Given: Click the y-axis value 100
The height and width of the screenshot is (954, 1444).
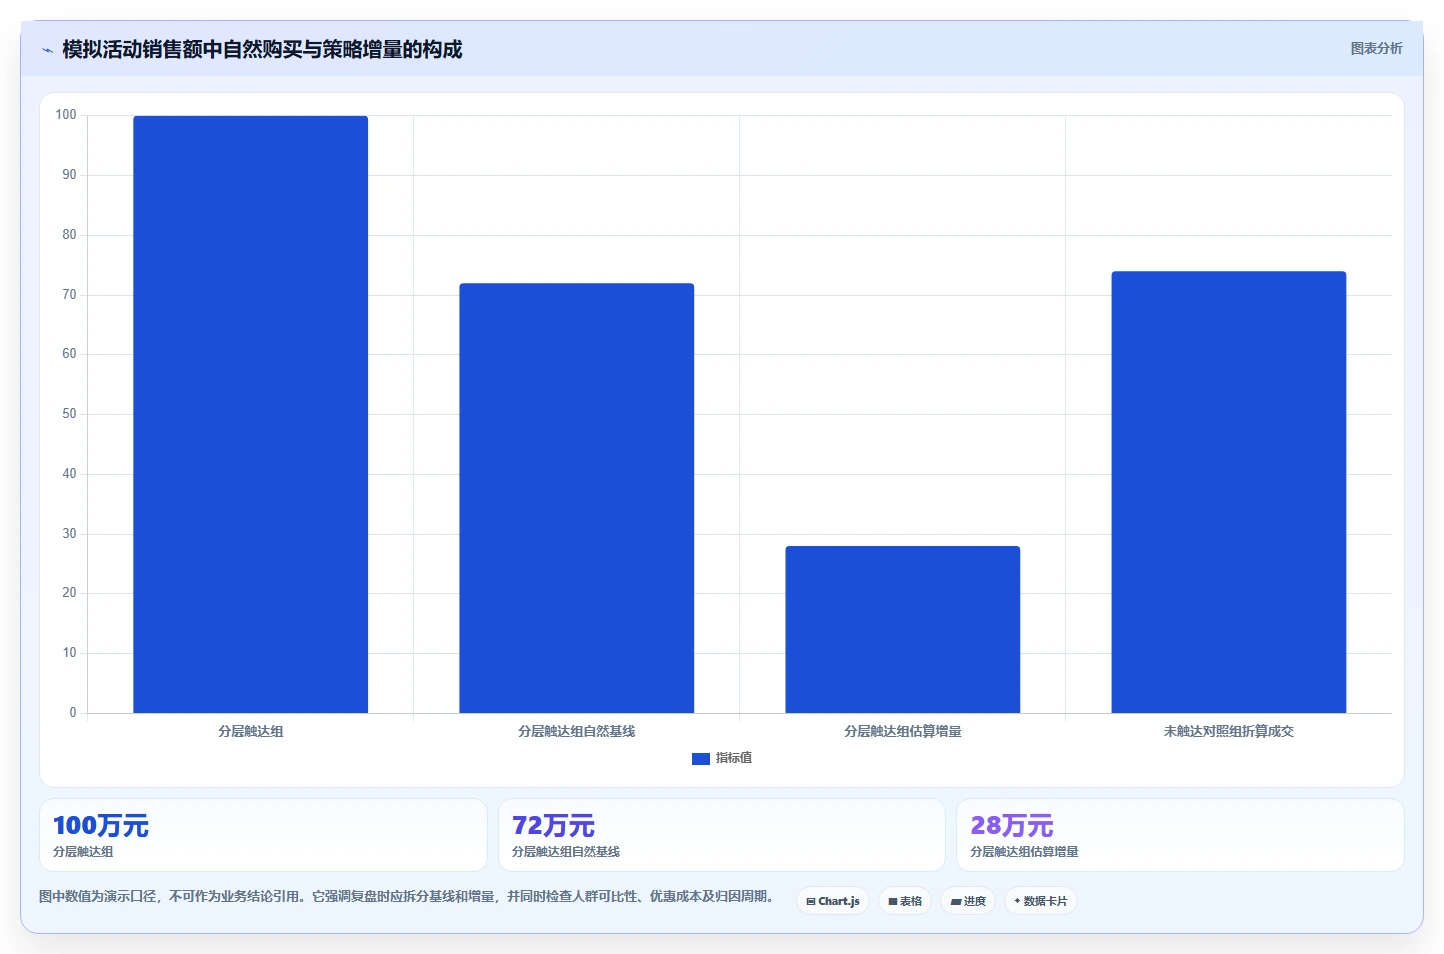Looking at the screenshot, I should (x=66, y=115).
